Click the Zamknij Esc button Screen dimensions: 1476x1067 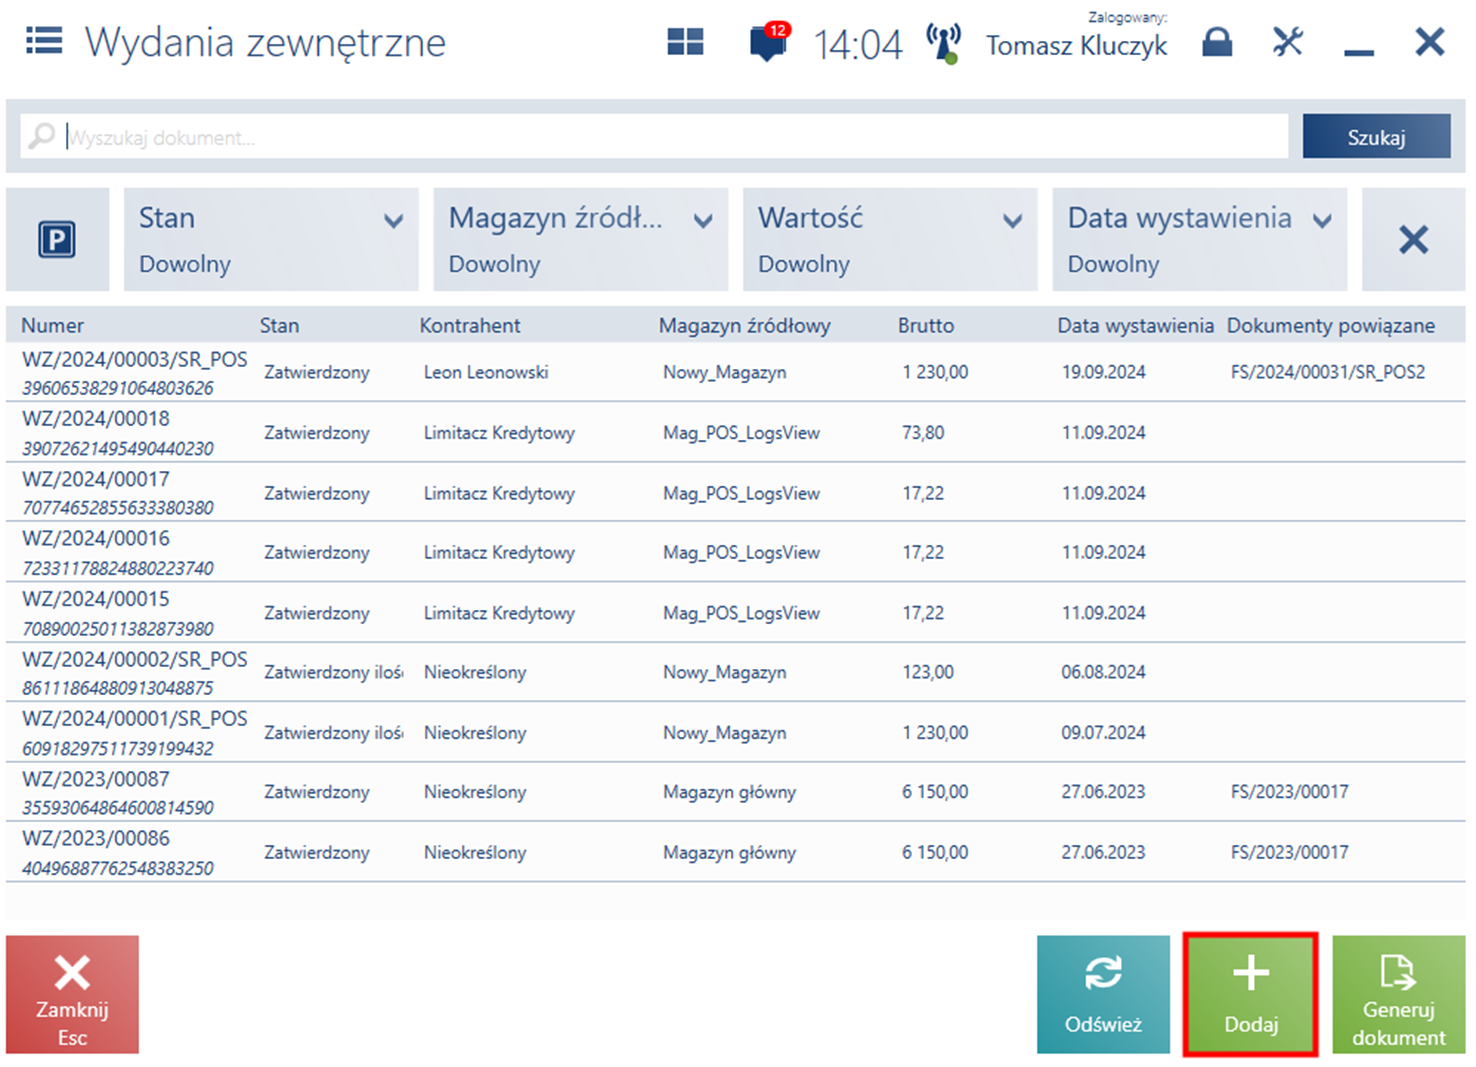pyautogui.click(x=72, y=994)
